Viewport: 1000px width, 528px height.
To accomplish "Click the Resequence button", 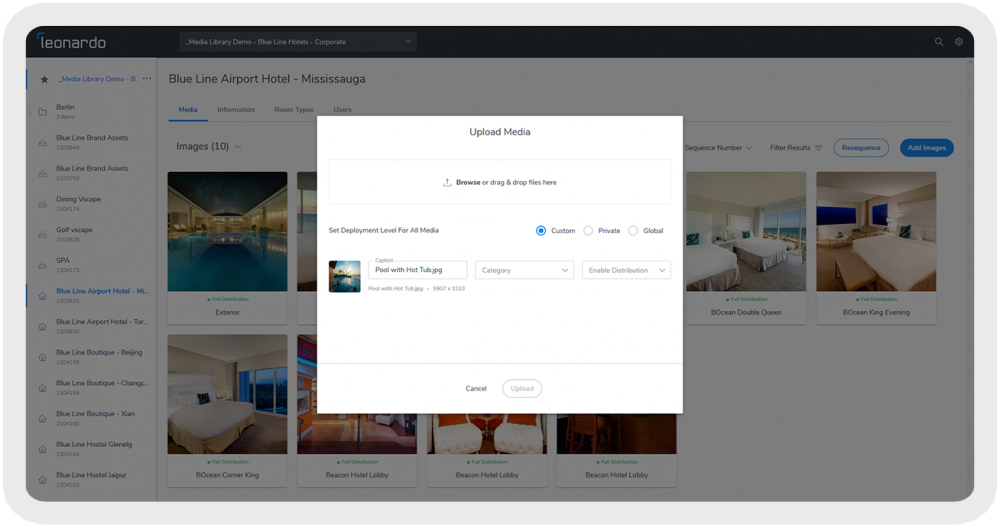I will tap(861, 148).
